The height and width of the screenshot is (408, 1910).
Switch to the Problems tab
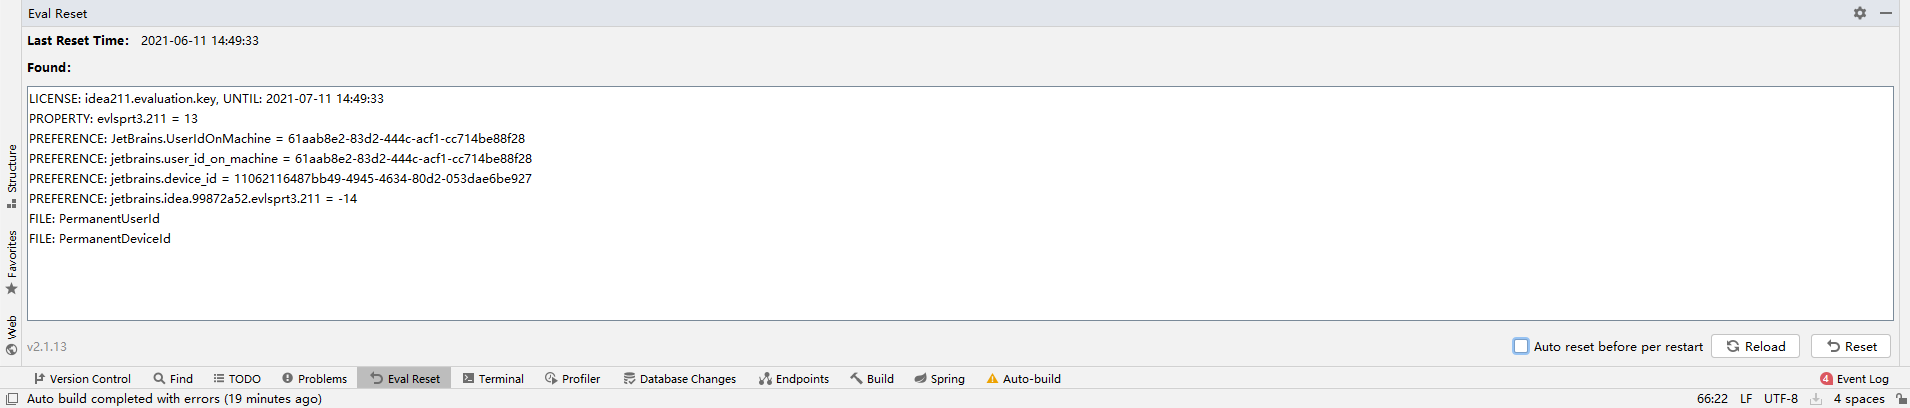314,379
